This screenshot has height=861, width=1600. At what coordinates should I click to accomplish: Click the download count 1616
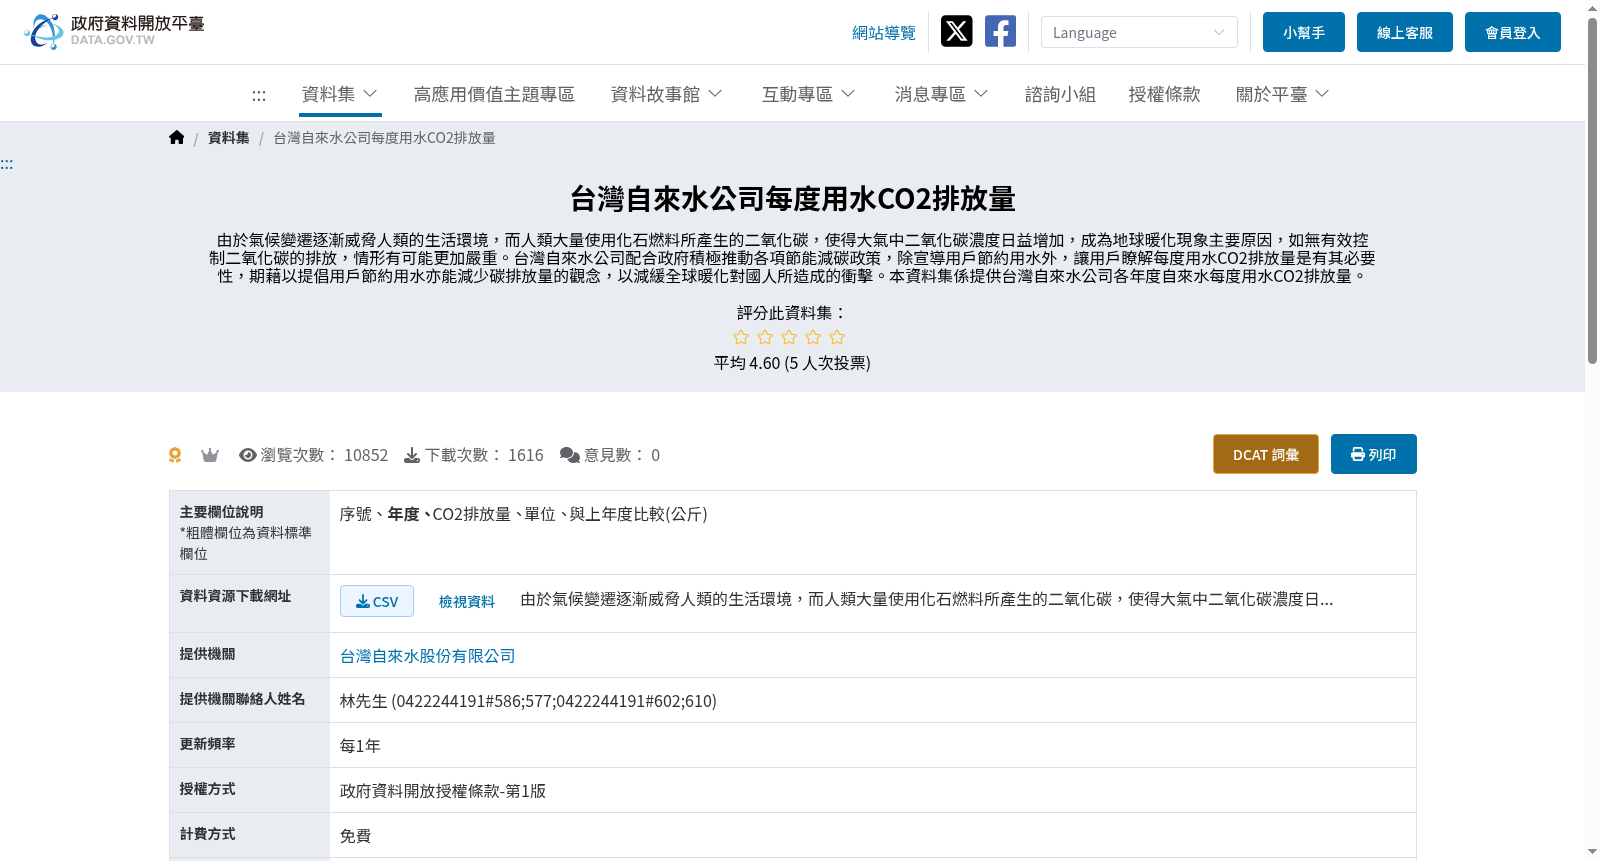[x=526, y=455]
